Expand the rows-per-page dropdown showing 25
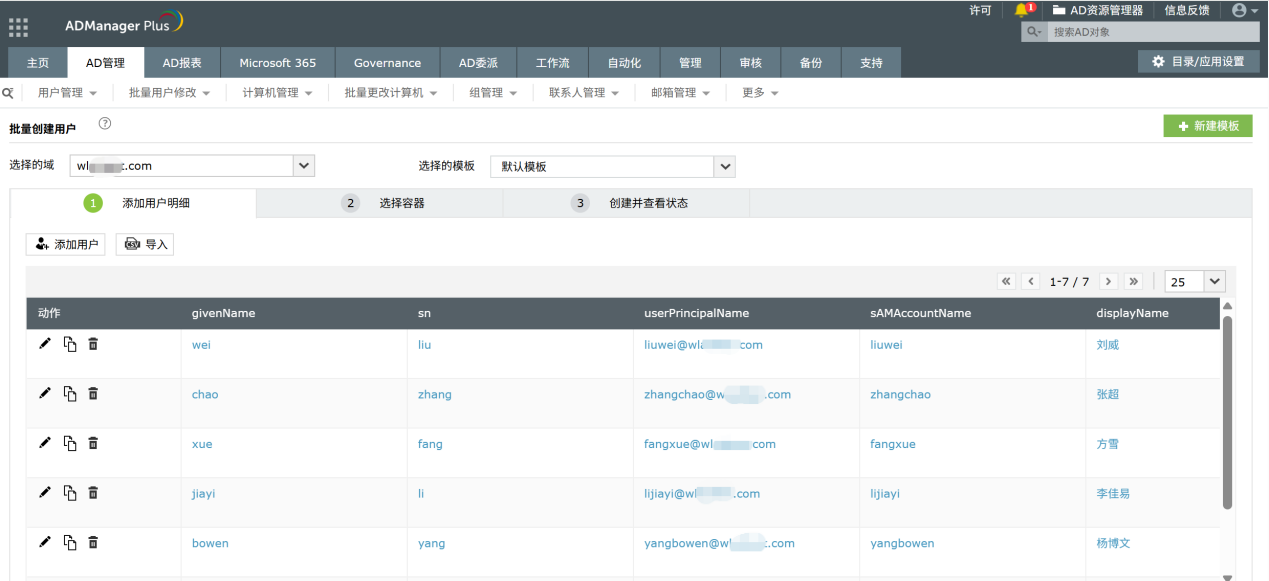 pyautogui.click(x=1214, y=282)
